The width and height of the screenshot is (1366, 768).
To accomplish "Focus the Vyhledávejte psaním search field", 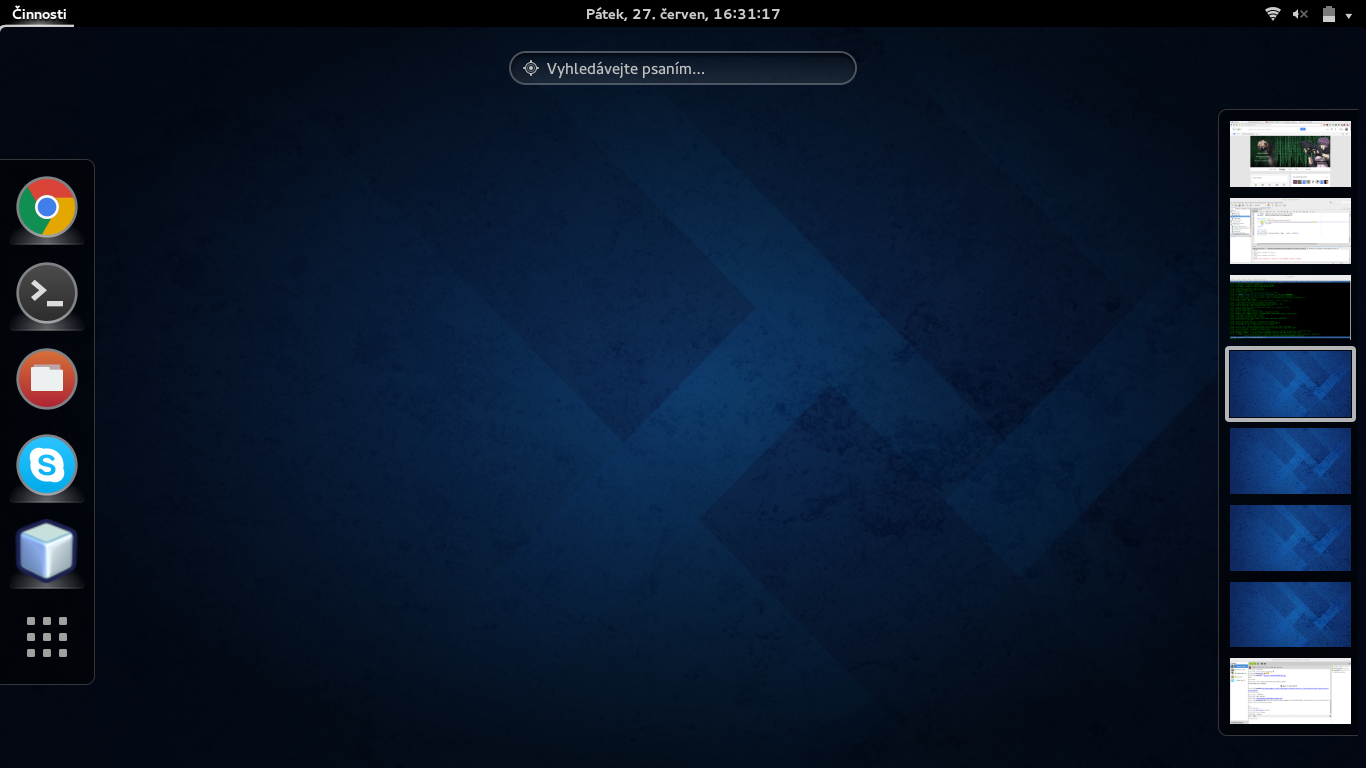I will click(683, 68).
